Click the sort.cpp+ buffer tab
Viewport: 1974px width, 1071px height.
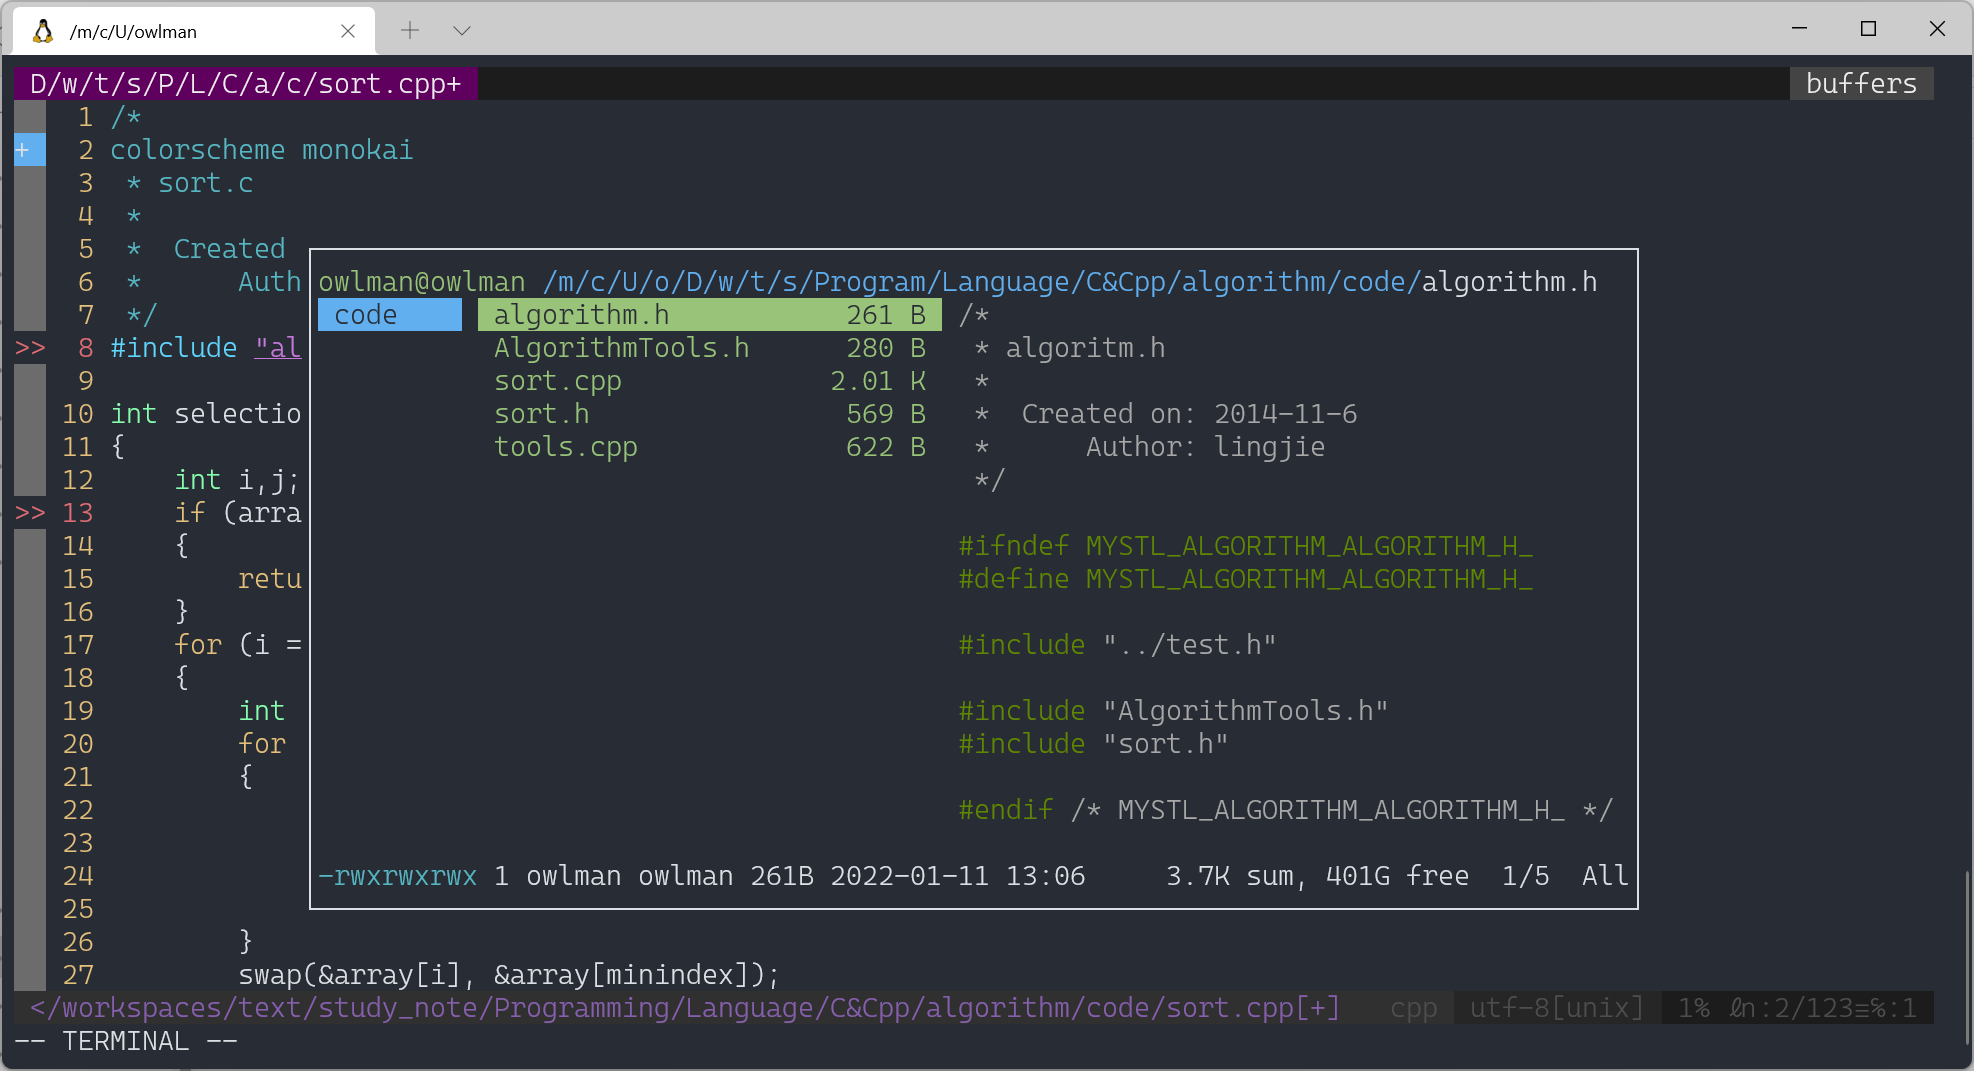246,84
